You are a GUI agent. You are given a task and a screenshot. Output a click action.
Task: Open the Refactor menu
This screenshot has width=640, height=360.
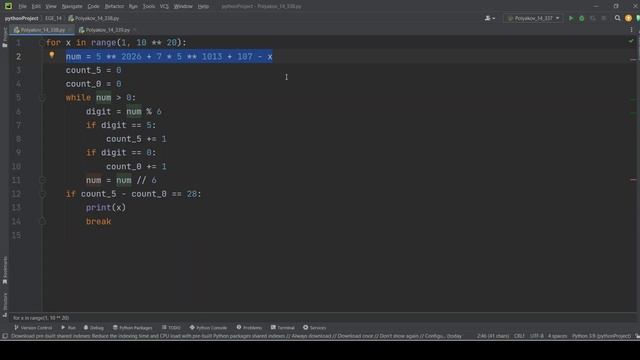[x=114, y=7]
